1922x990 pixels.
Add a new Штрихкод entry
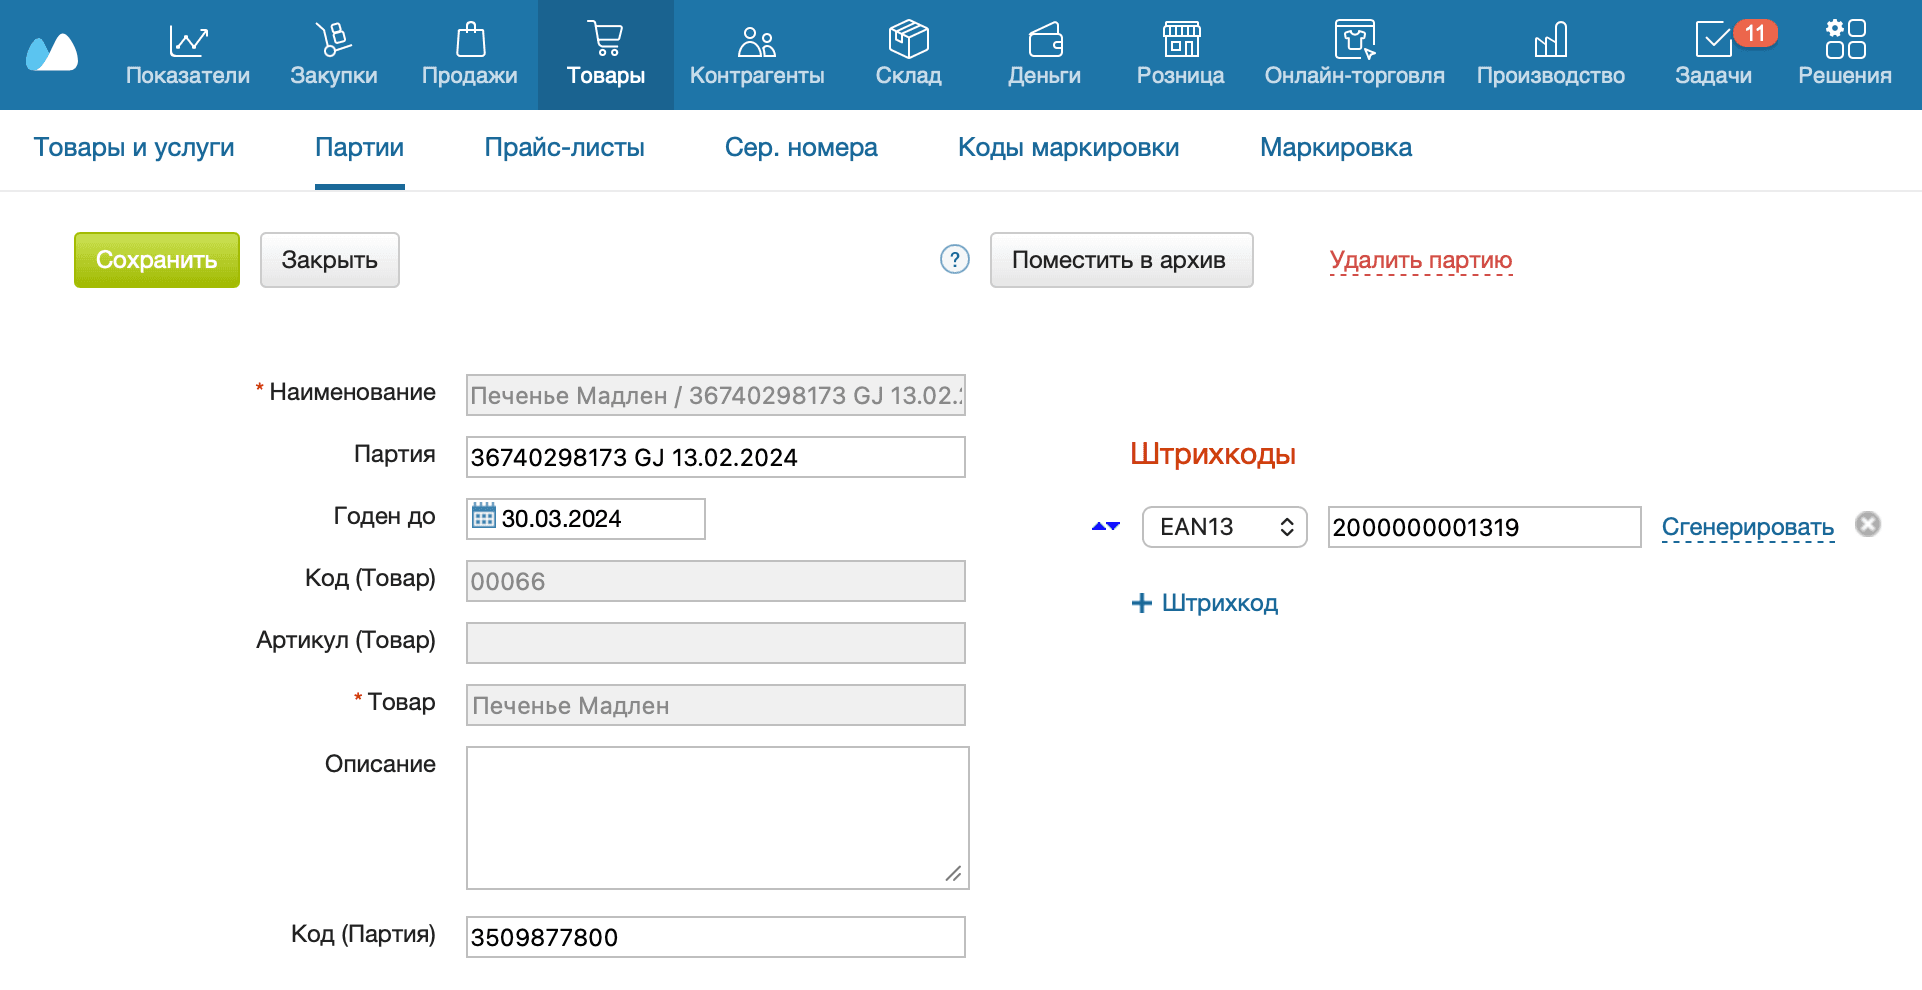(1205, 603)
